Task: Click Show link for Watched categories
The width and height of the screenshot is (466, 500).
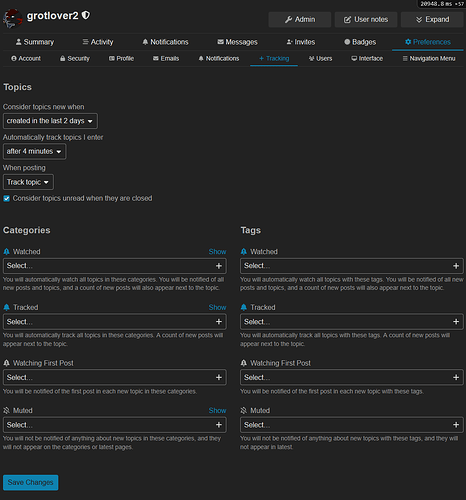Action: point(217,252)
